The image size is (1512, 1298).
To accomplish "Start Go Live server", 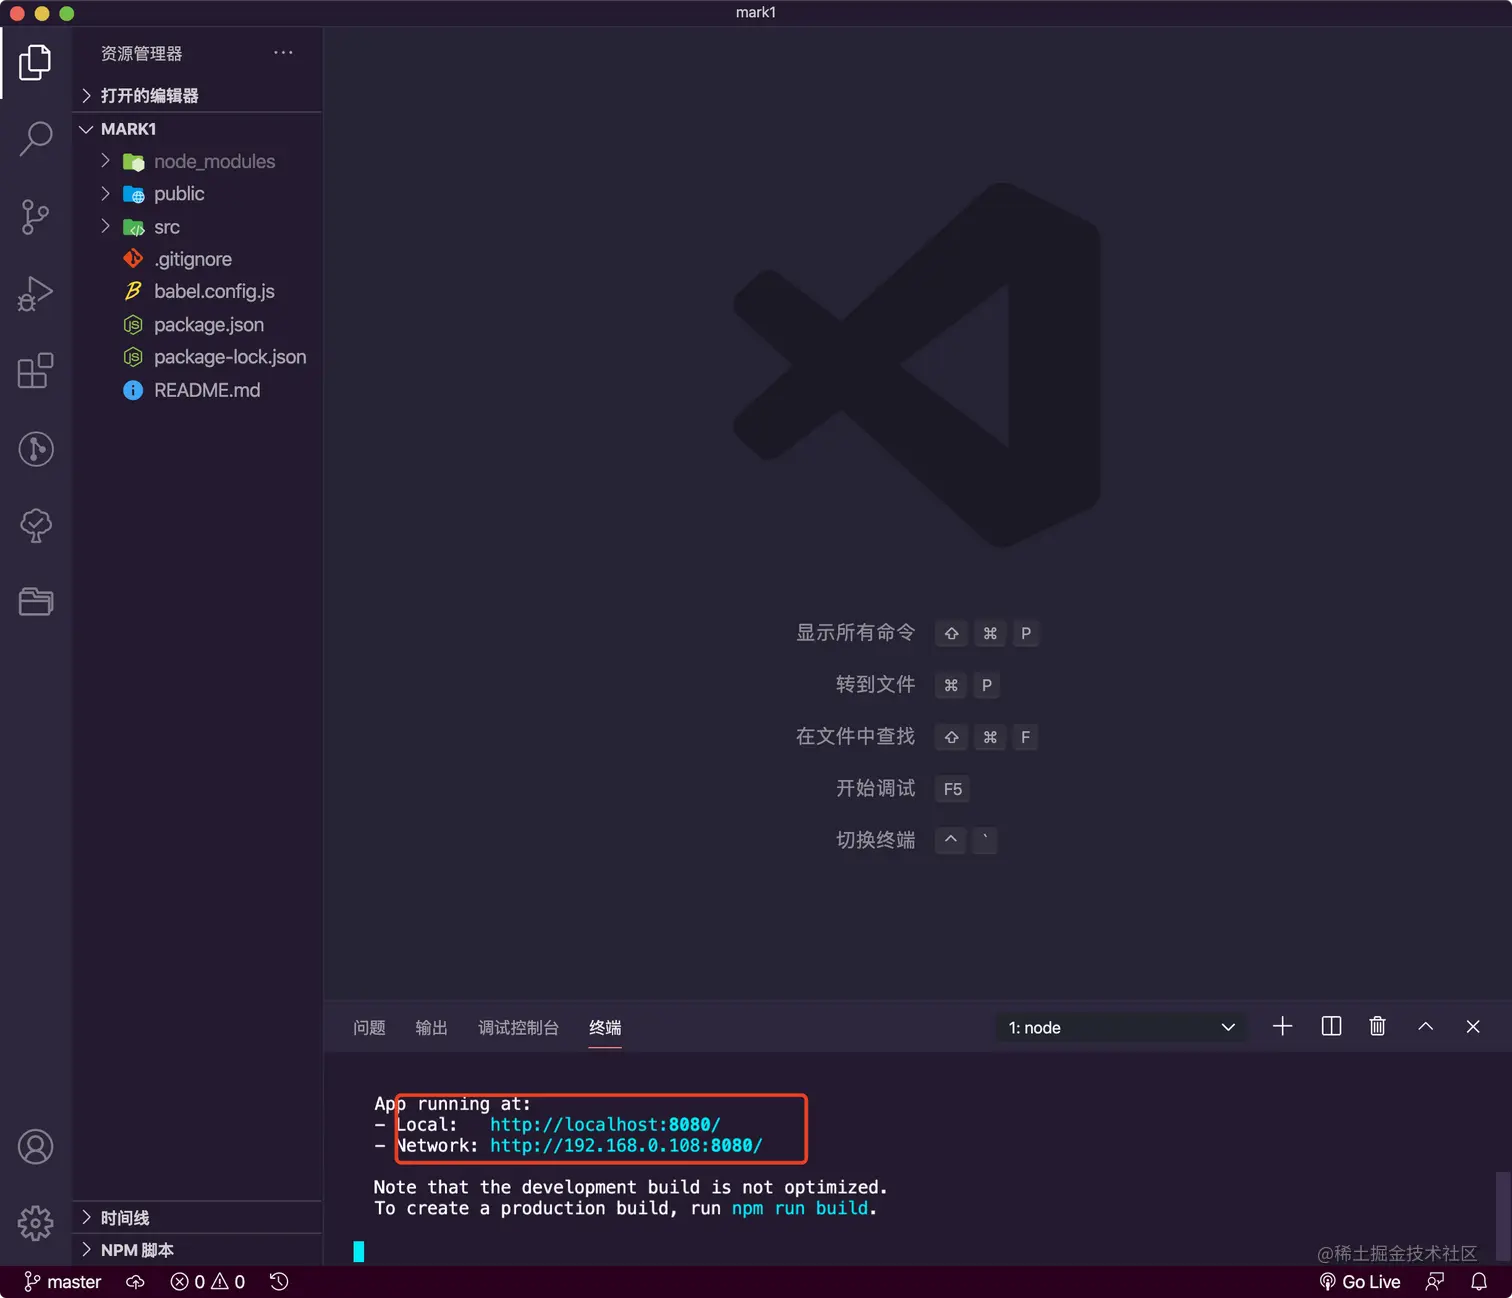I will 1360,1282.
